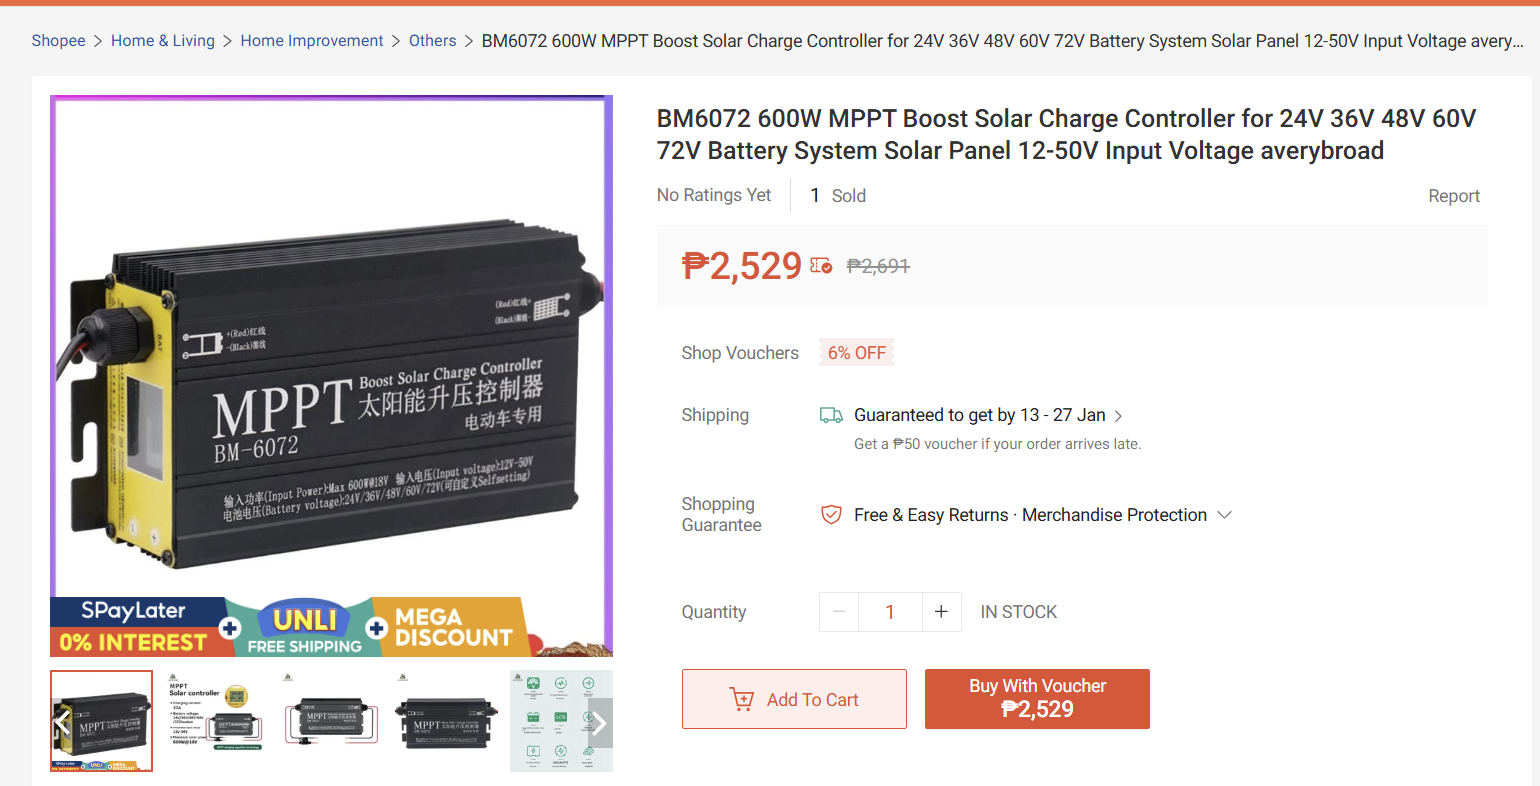Decrease quantity with the minus button

(839, 612)
